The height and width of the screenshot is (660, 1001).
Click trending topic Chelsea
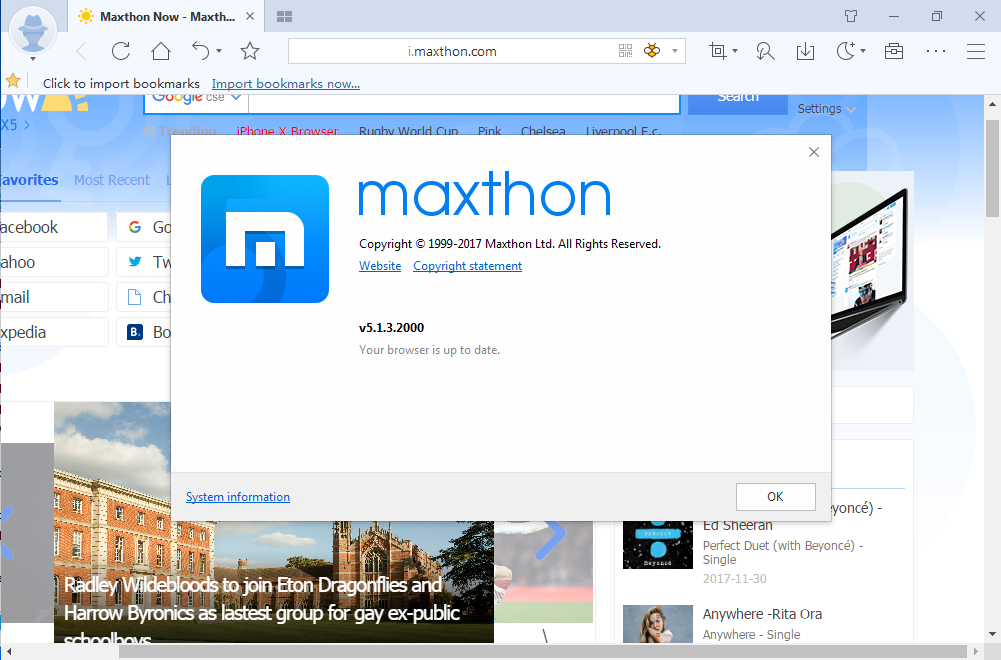click(543, 131)
